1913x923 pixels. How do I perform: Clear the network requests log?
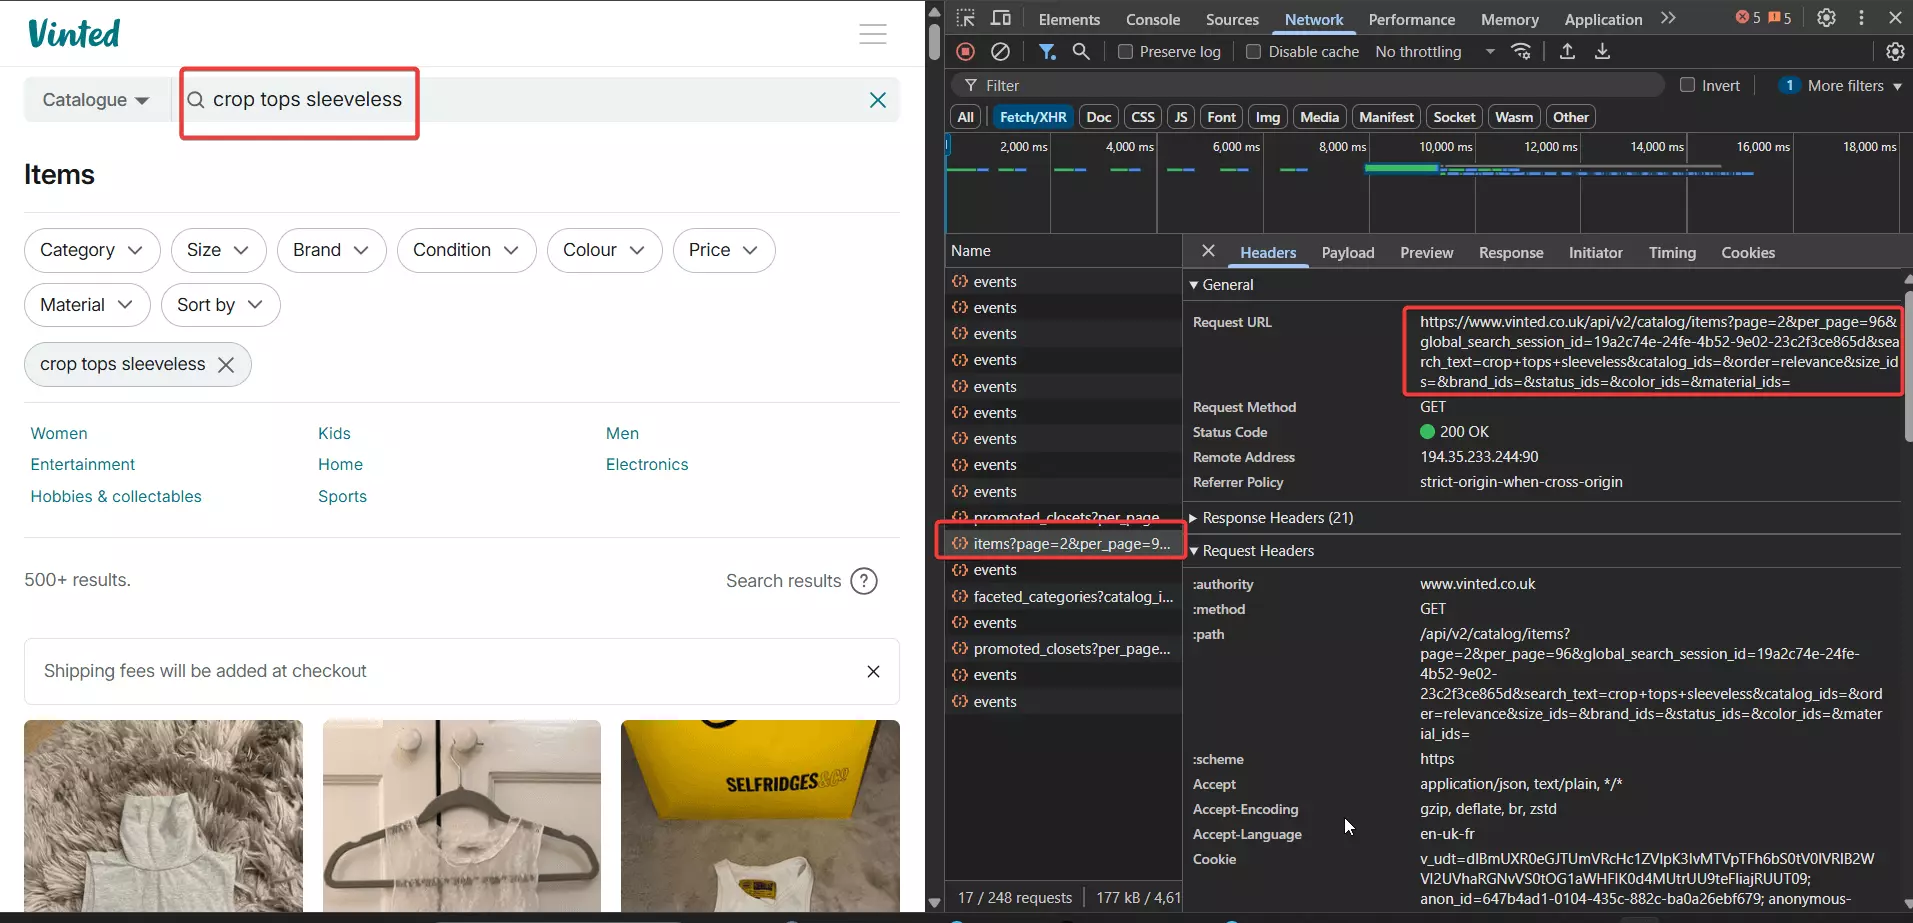999,51
